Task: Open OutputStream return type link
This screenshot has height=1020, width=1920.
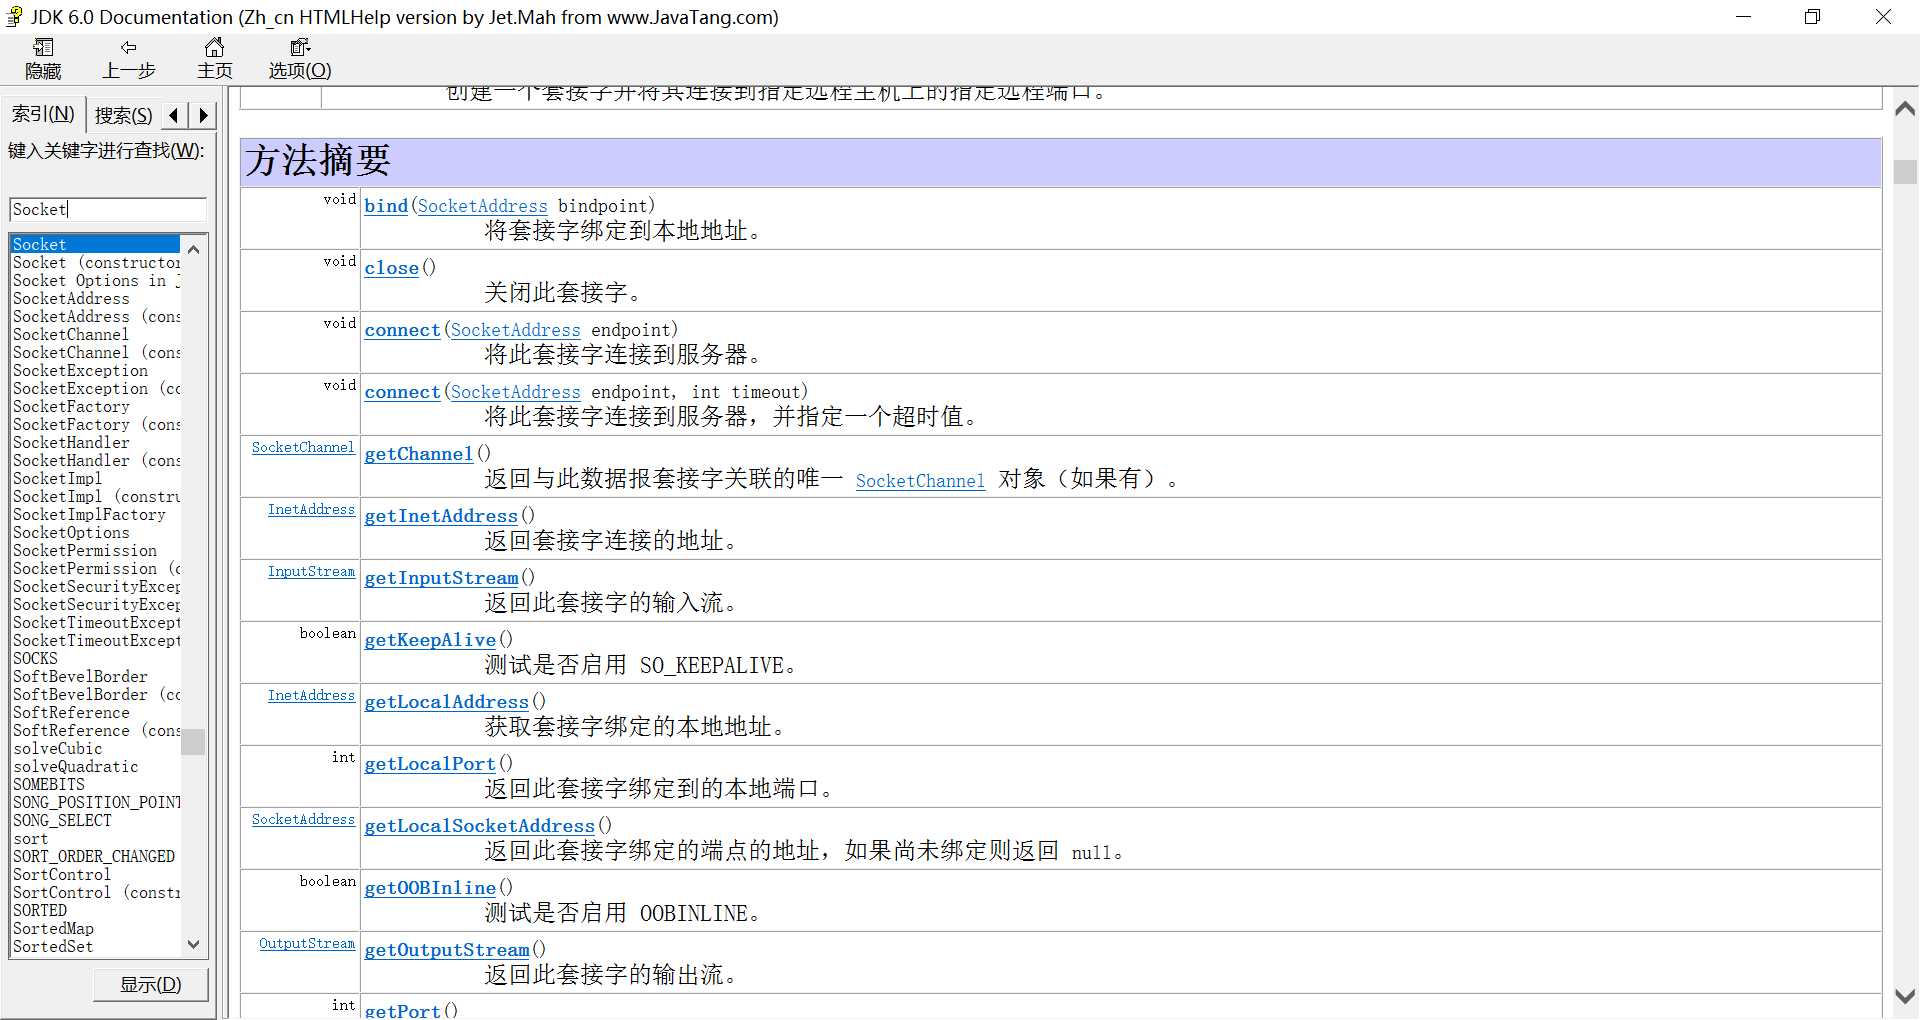Action: click(307, 944)
